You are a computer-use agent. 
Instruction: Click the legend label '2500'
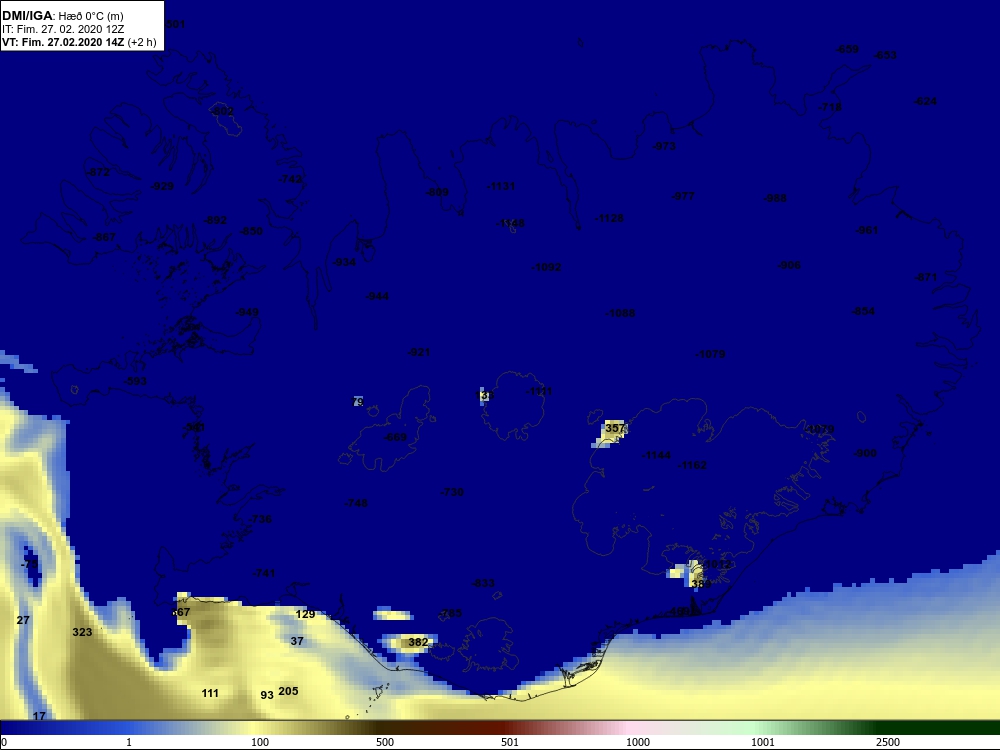click(x=888, y=742)
